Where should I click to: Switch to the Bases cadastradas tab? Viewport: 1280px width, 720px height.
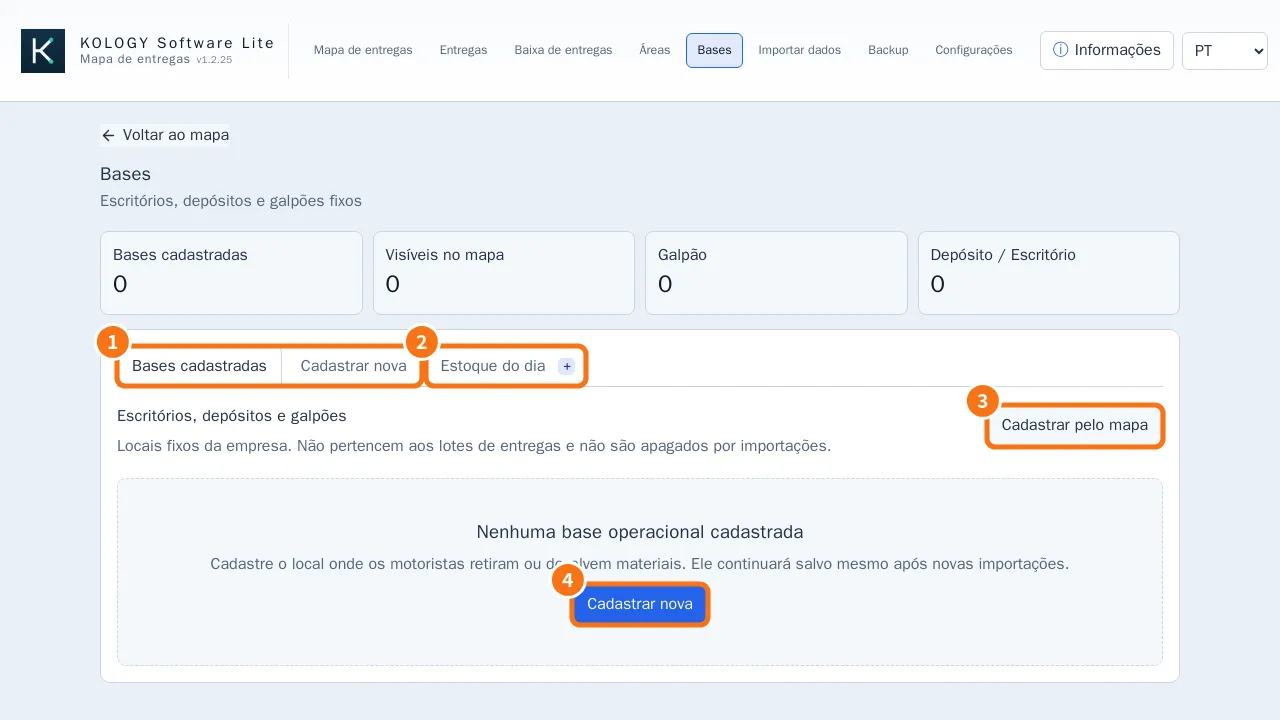click(200, 366)
